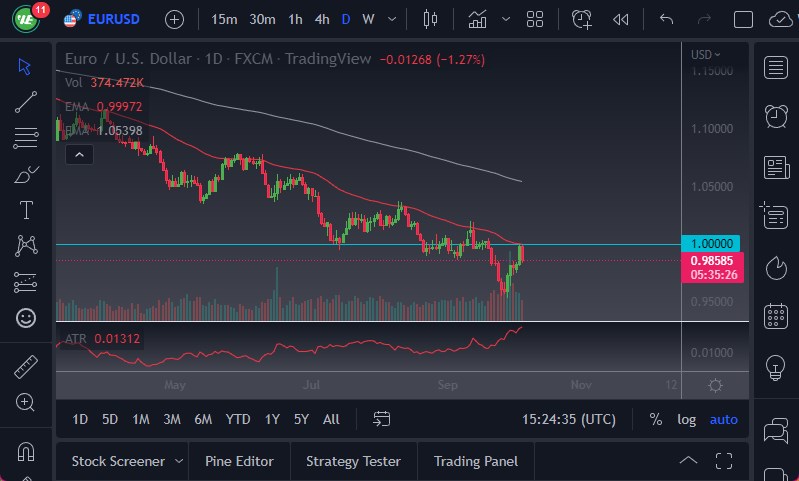This screenshot has height=481, width=799.
Task: Switch to the Pine Editor tab
Action: click(239, 461)
